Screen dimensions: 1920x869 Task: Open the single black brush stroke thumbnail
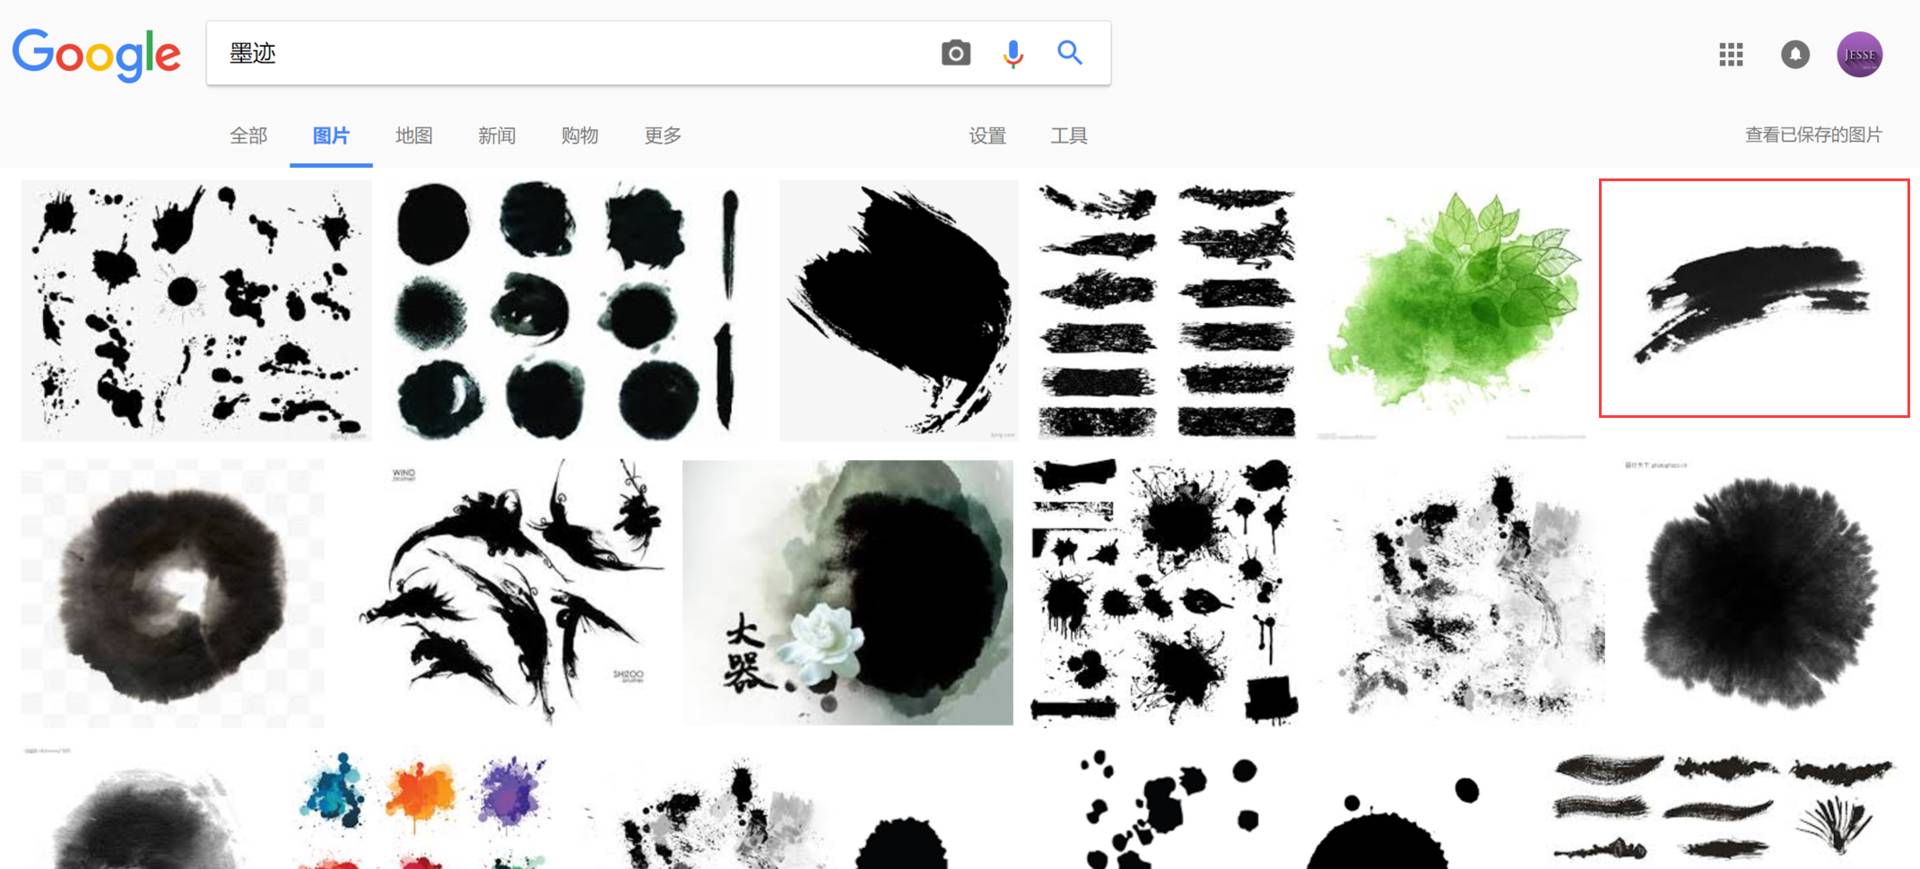tap(1754, 298)
